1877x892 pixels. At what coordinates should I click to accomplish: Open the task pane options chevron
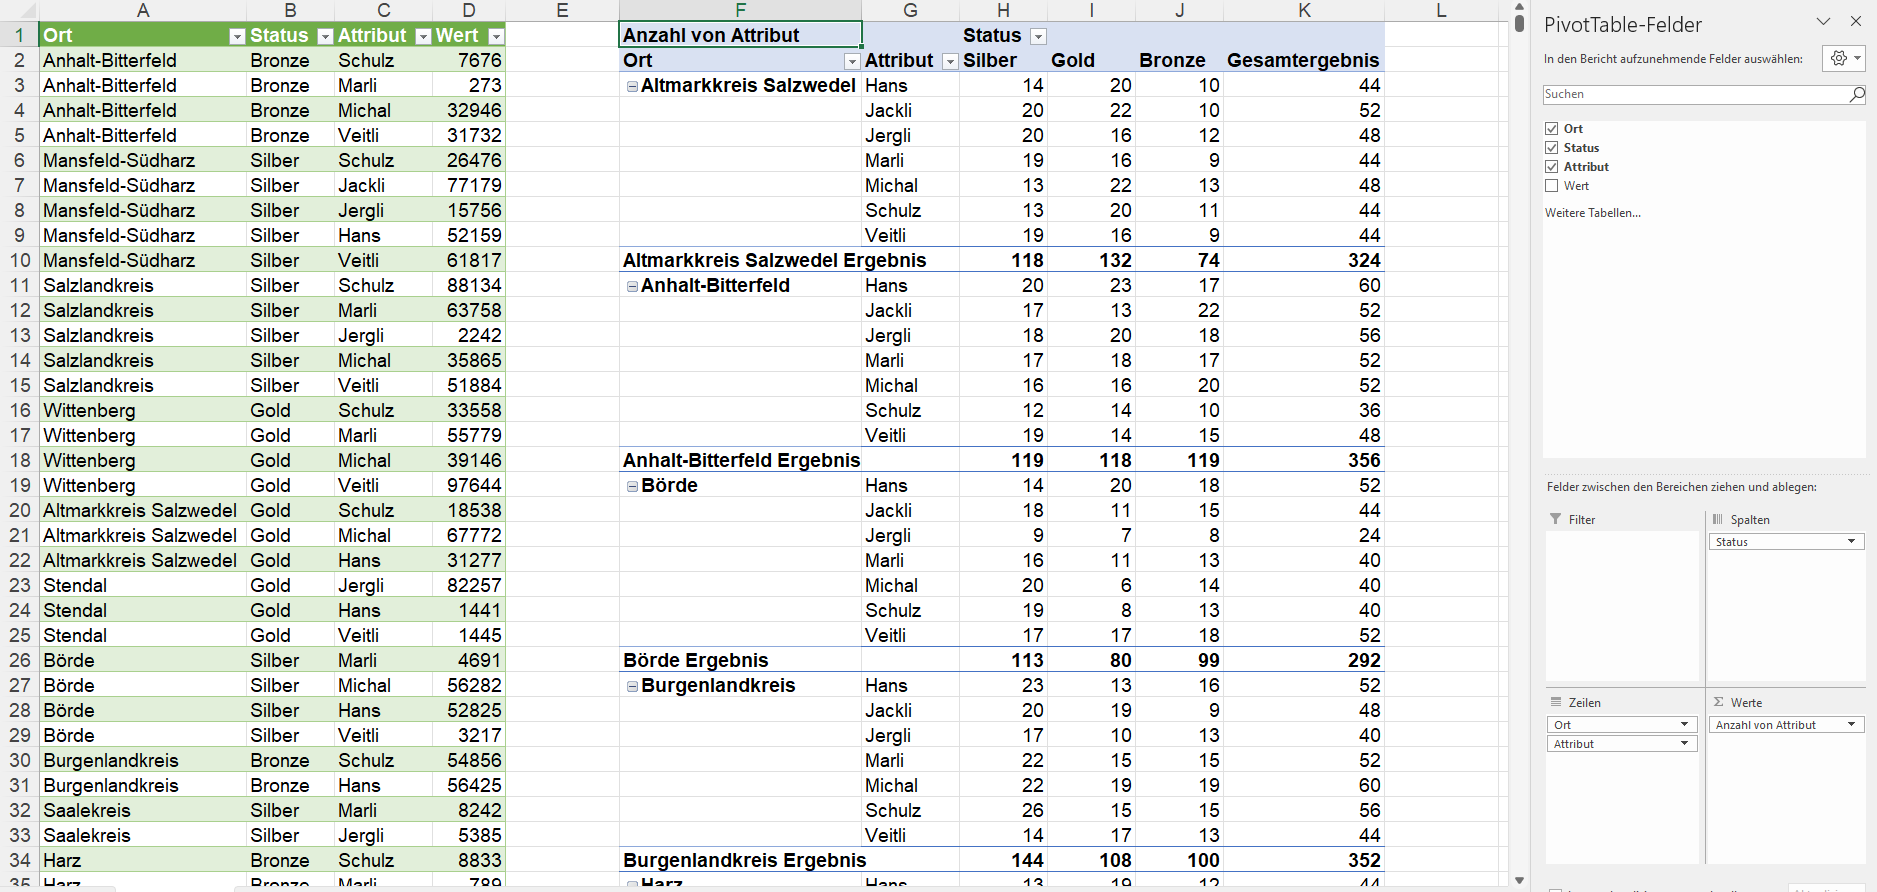tap(1823, 22)
